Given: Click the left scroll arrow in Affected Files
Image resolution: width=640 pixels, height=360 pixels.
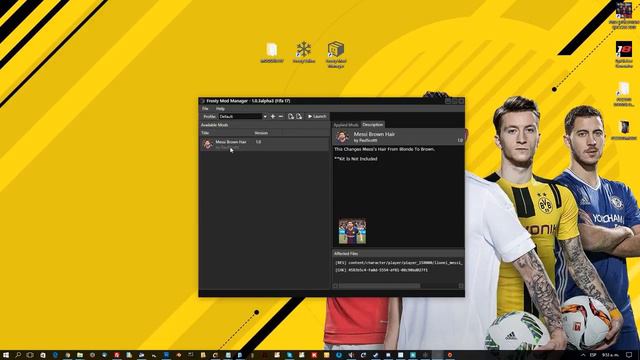Looking at the screenshot, I should pos(335,286).
